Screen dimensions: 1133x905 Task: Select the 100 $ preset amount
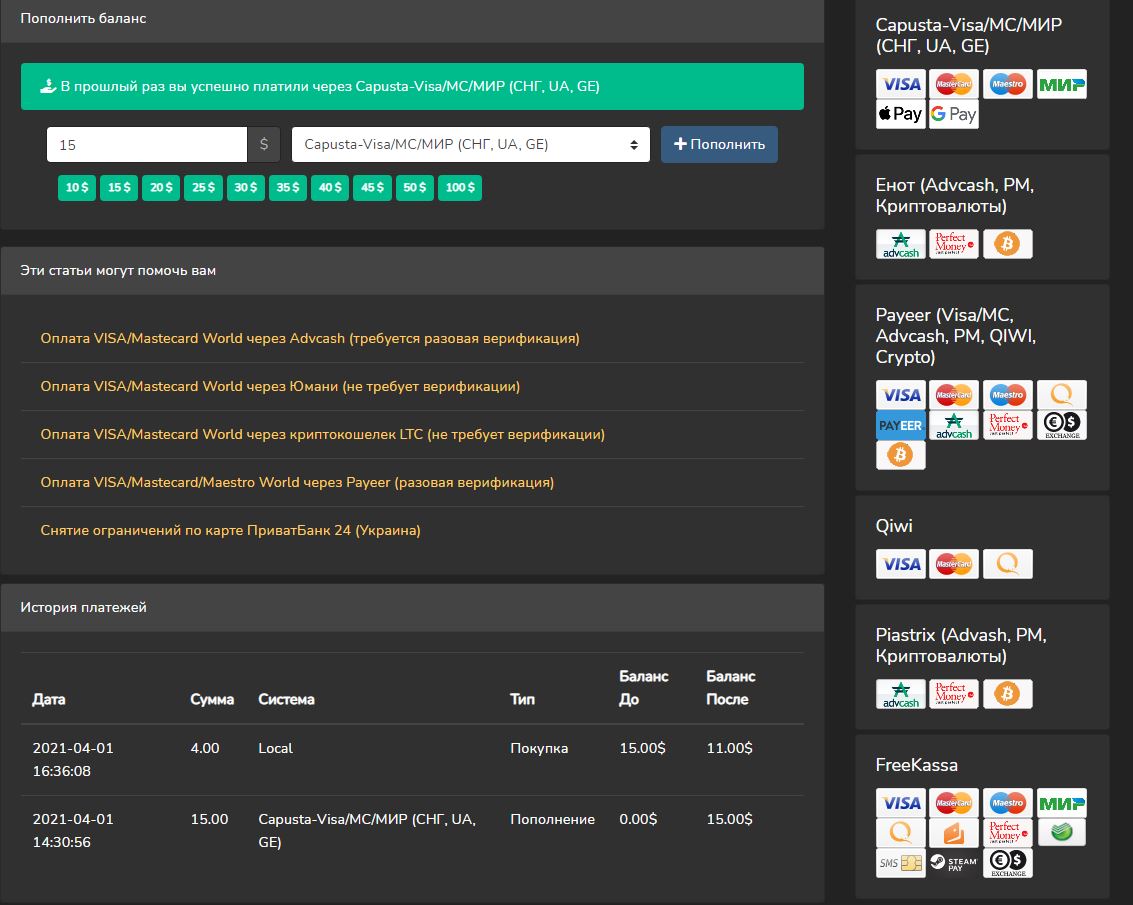tap(460, 187)
